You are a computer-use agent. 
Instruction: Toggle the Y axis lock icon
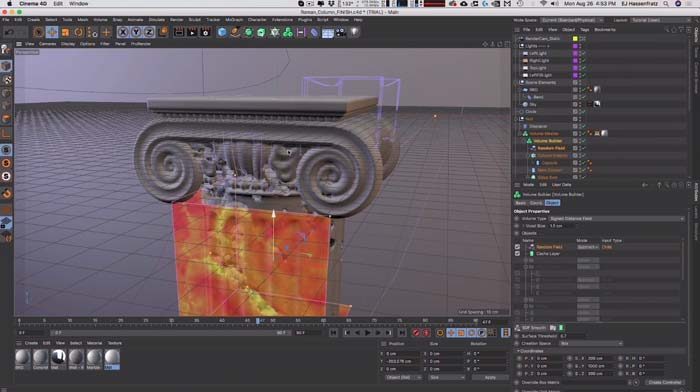tap(136, 32)
